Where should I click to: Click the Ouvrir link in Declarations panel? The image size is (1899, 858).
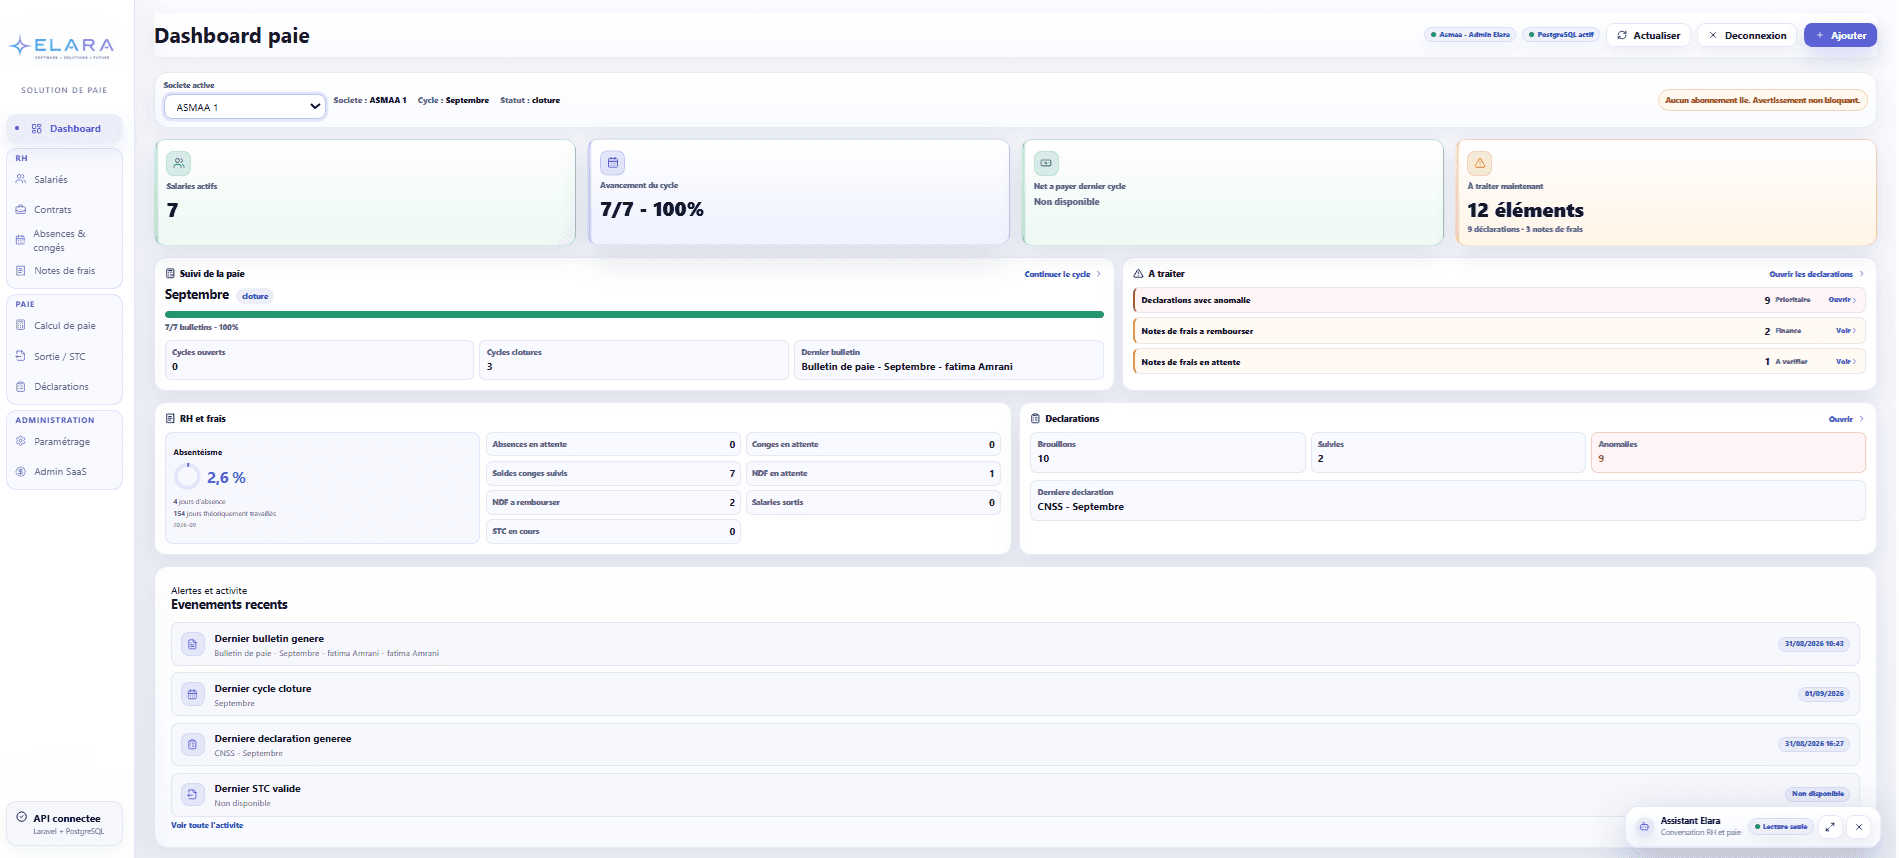coord(1846,419)
